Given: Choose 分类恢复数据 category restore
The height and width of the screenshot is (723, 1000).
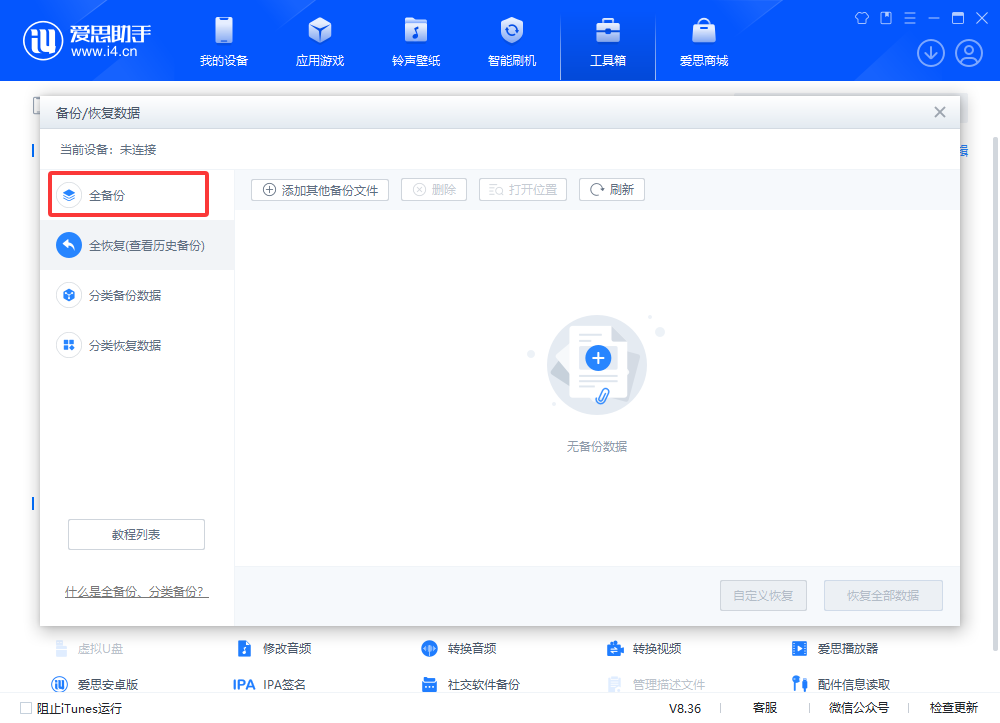Looking at the screenshot, I should [x=125, y=345].
